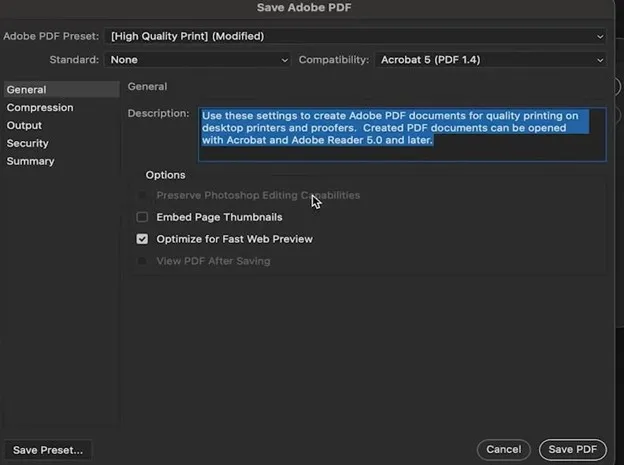
Task: Enable Embed Page Thumbnails checkbox
Action: [142, 217]
